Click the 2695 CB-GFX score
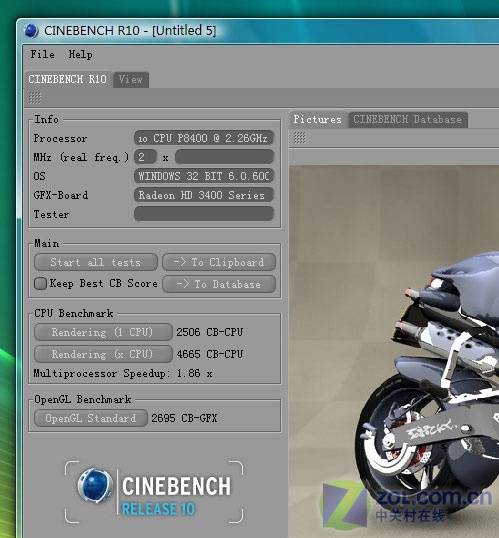The width and height of the screenshot is (499, 538). click(184, 418)
